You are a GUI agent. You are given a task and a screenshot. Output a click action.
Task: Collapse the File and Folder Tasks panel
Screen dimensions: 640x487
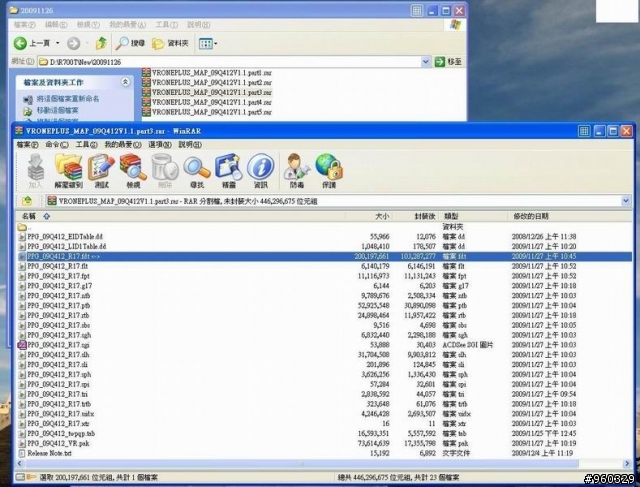click(126, 82)
